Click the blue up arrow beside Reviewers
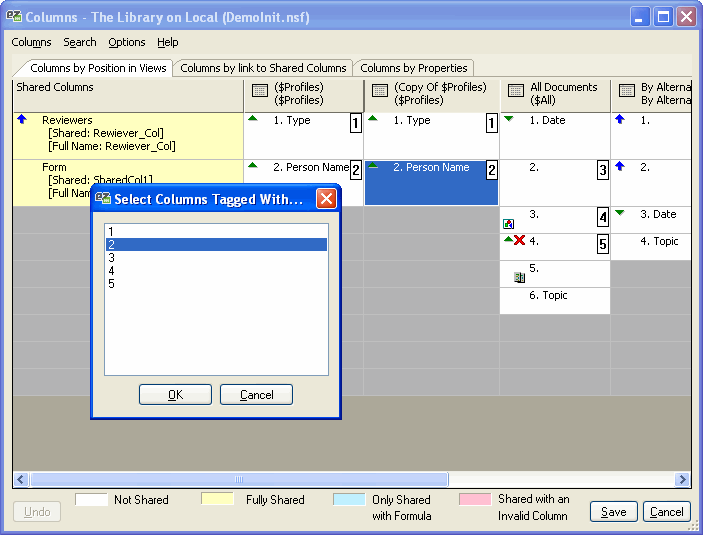The width and height of the screenshot is (703, 535). (22, 120)
